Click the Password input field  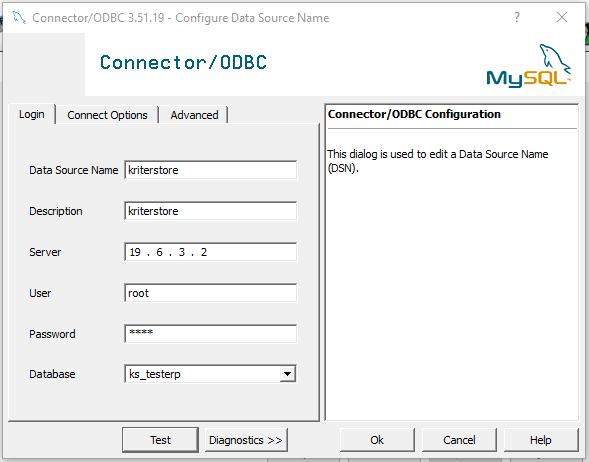click(x=211, y=334)
